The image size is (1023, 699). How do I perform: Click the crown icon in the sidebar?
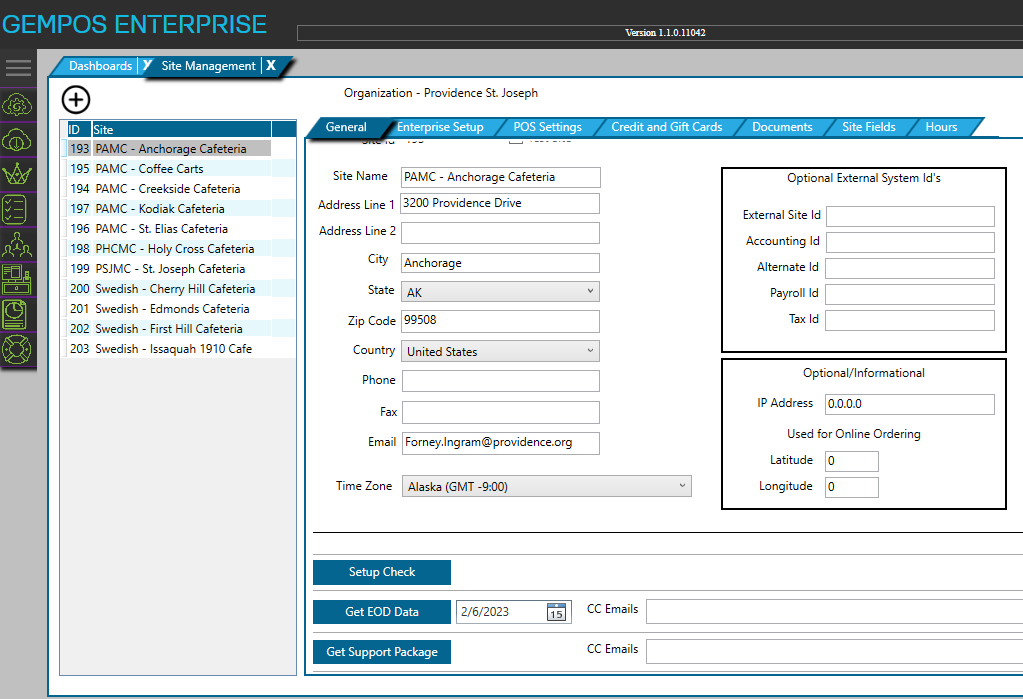click(18, 174)
